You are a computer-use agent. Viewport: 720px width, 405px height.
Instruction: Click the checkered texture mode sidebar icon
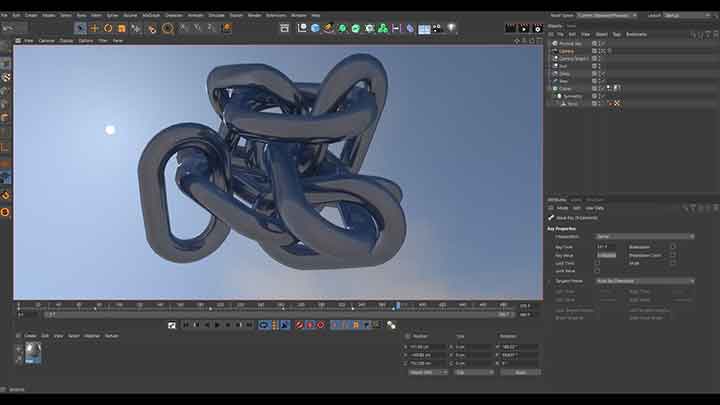point(6,77)
